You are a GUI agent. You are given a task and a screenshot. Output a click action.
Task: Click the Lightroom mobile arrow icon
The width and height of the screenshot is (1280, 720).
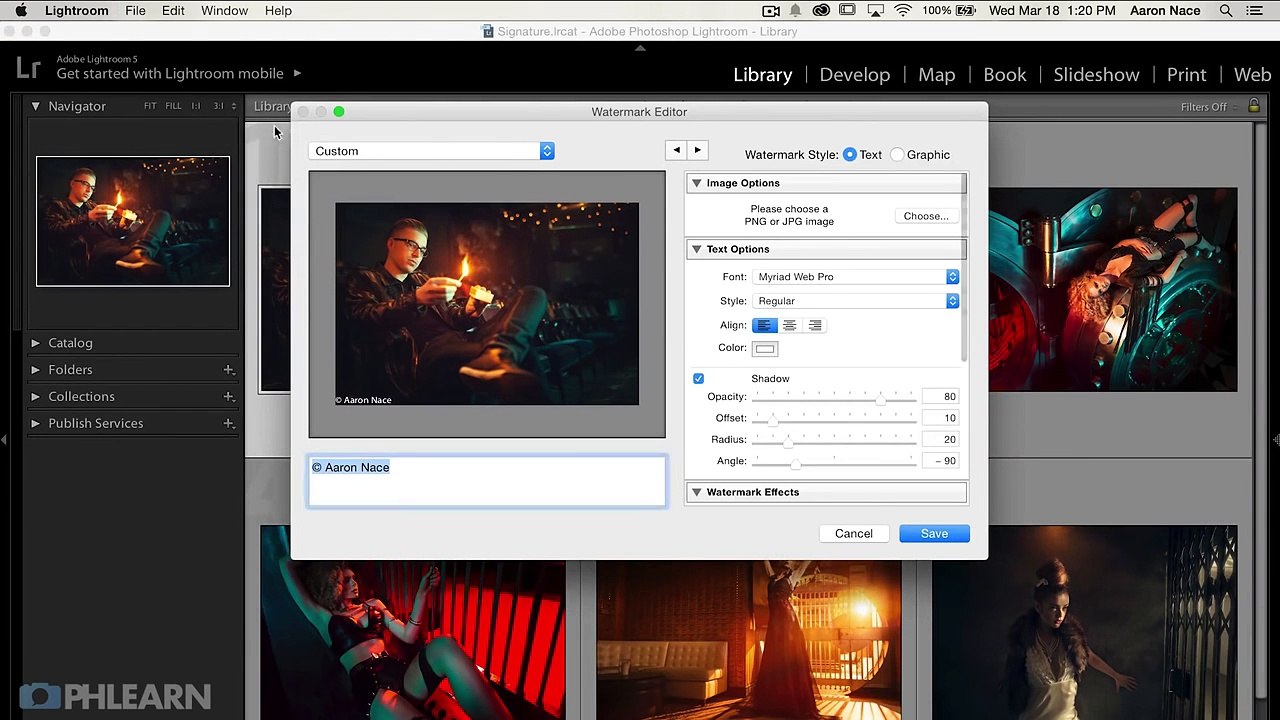click(x=297, y=73)
